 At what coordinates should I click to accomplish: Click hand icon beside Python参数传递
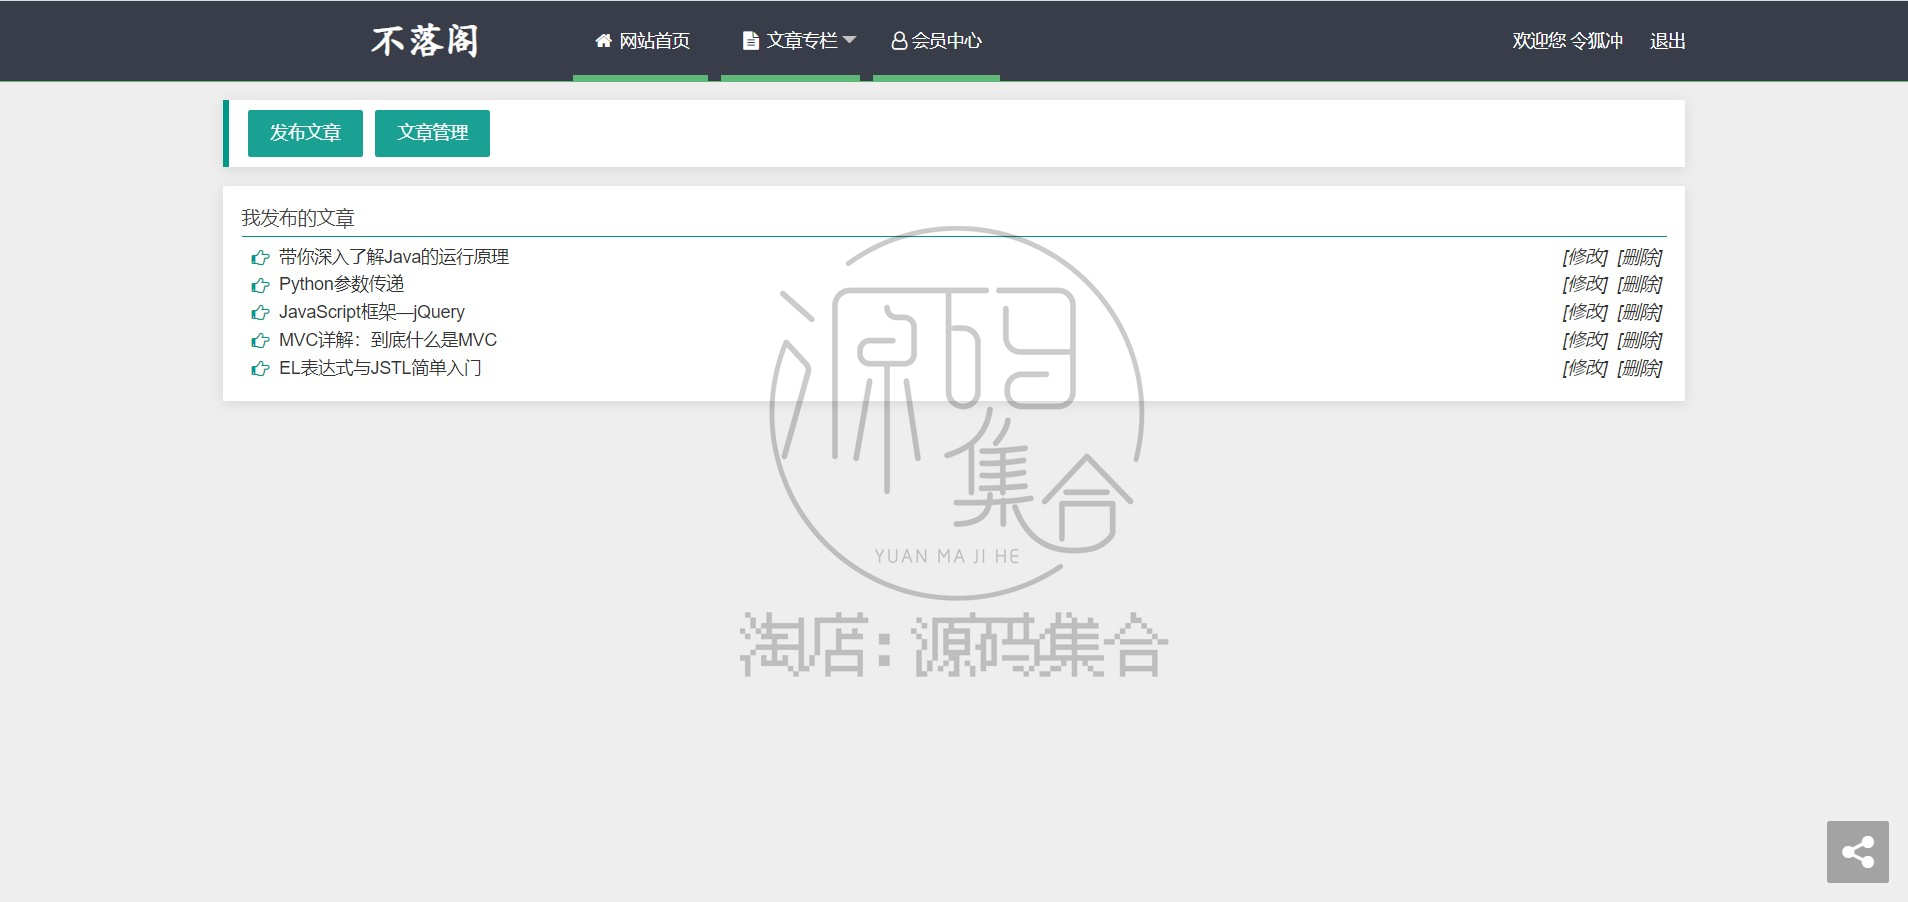pyautogui.click(x=260, y=285)
